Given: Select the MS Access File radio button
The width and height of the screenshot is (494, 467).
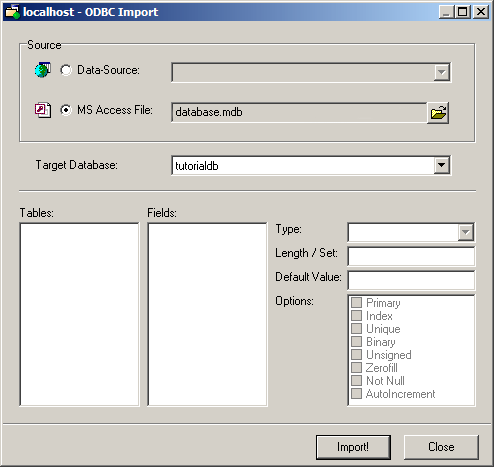Looking at the screenshot, I should click(66, 110).
